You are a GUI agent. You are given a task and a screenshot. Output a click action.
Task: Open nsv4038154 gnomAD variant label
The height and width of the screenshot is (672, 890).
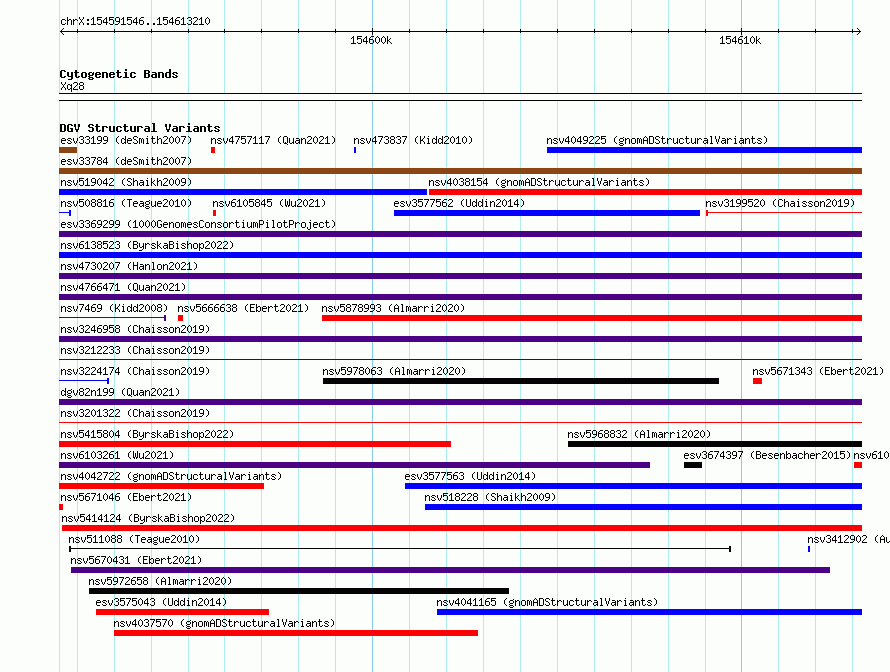pos(539,182)
